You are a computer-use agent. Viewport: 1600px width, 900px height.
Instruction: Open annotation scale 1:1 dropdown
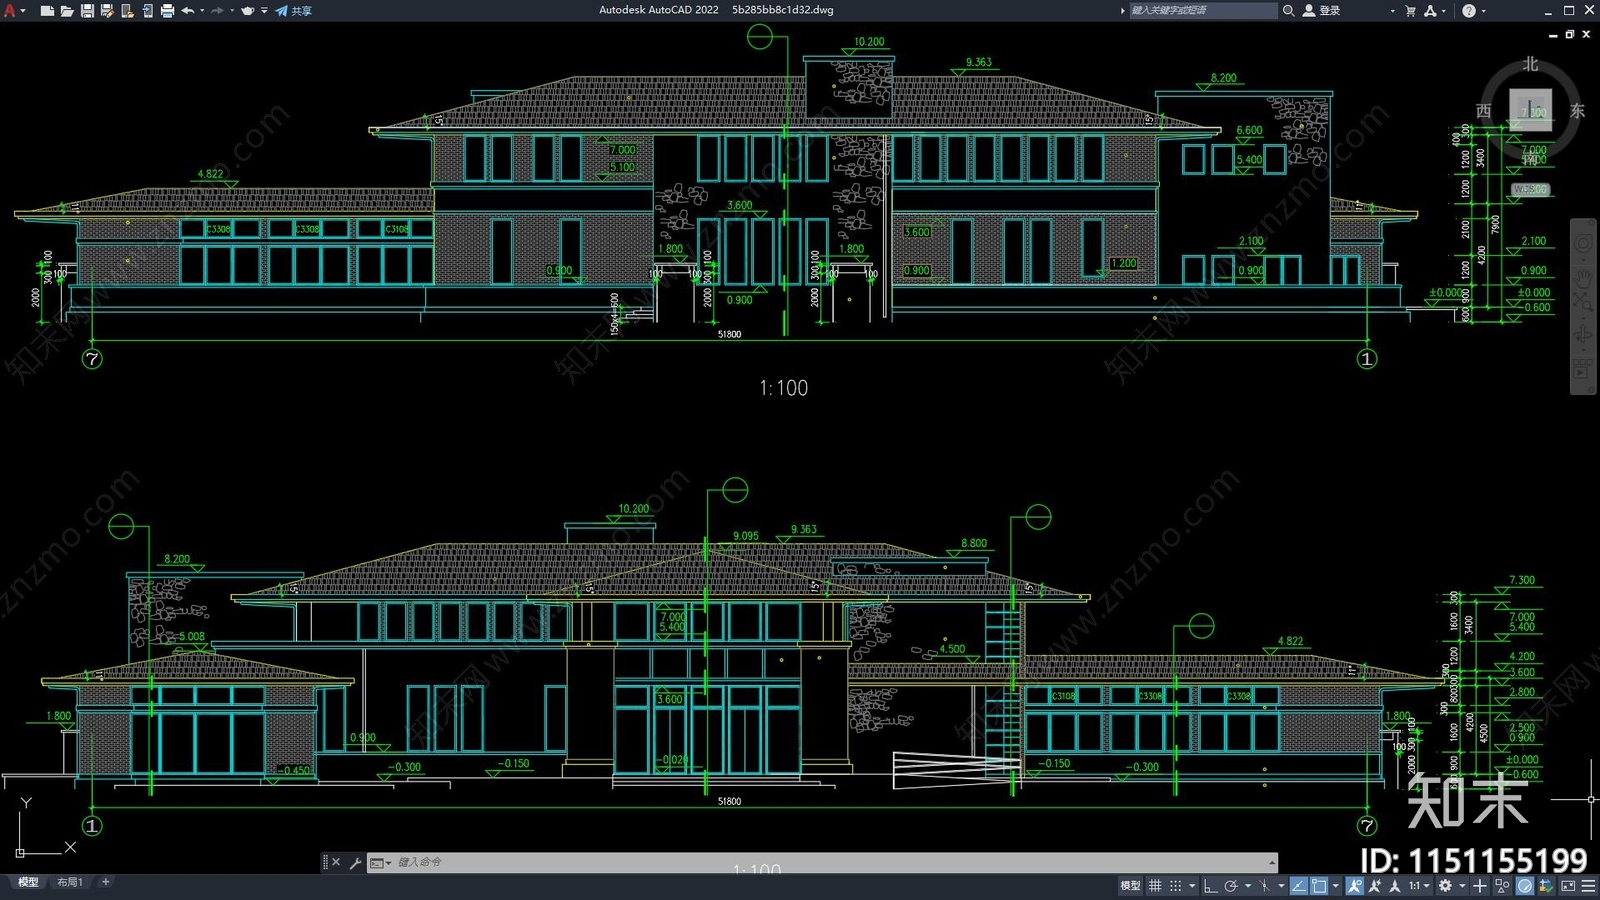click(x=1420, y=885)
